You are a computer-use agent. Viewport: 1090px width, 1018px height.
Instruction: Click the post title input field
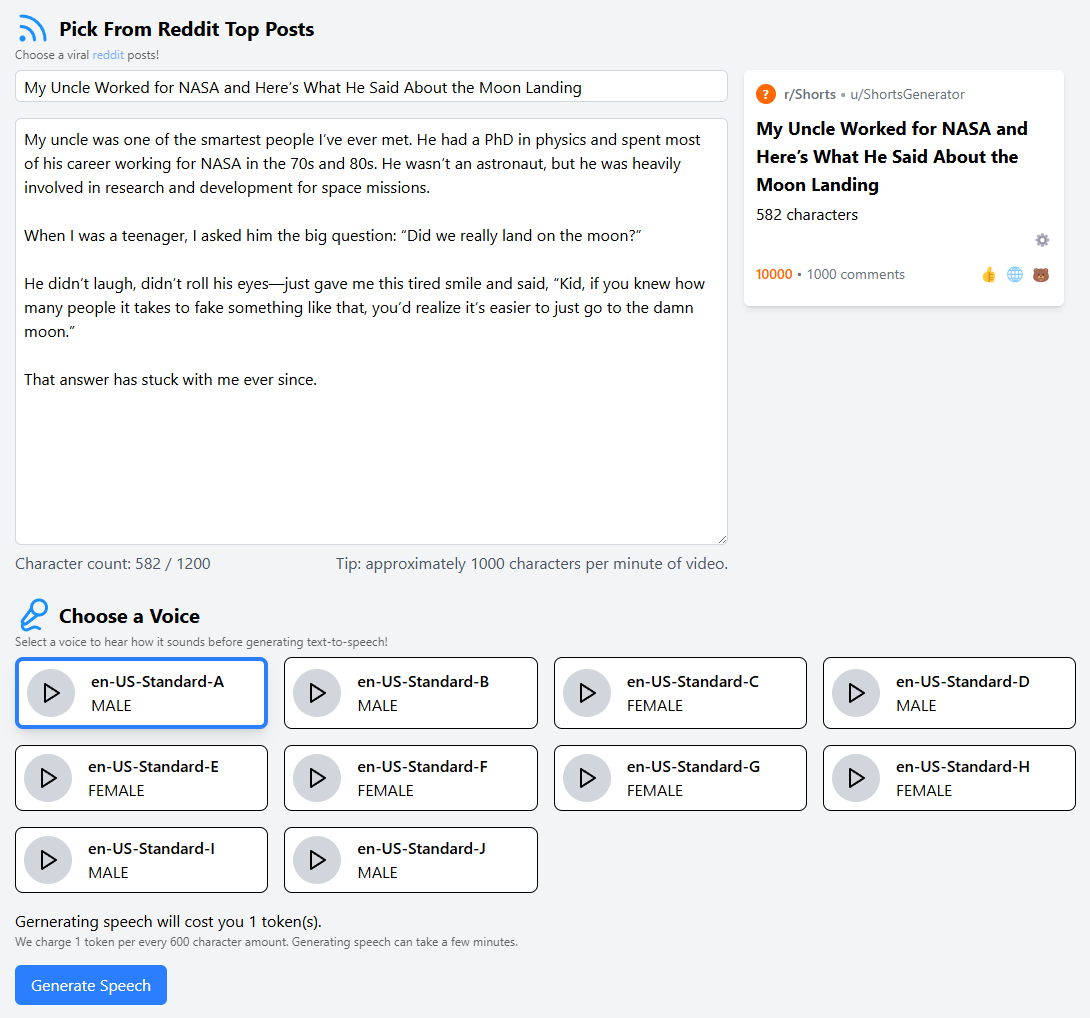[x=371, y=87]
